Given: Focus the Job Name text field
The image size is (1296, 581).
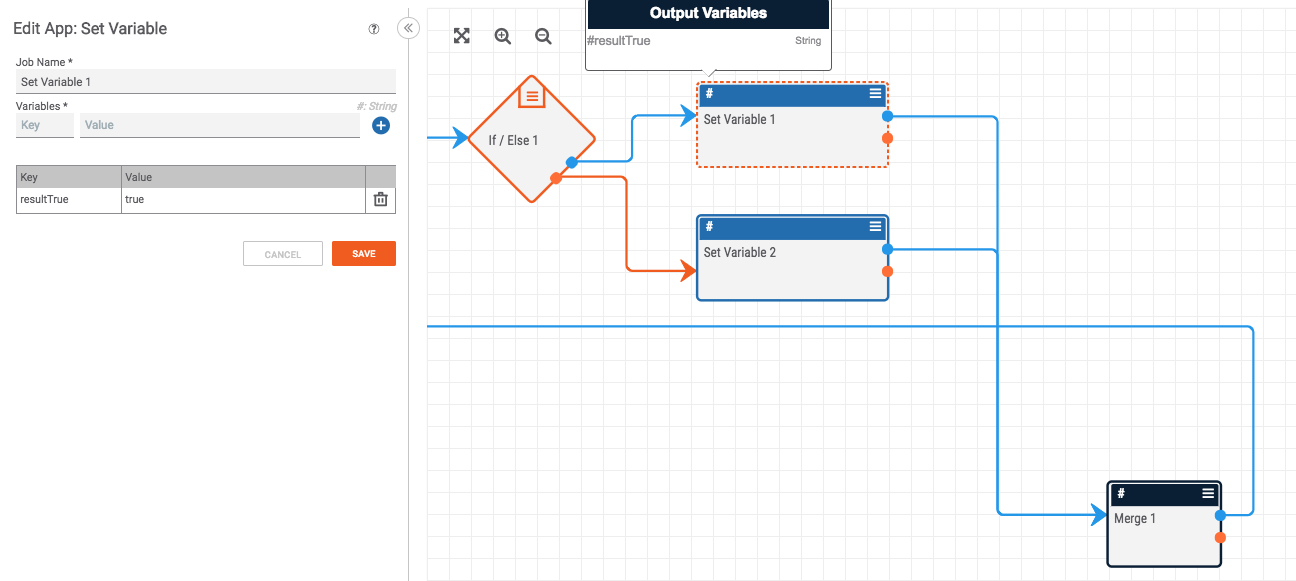Looking at the screenshot, I should point(206,82).
